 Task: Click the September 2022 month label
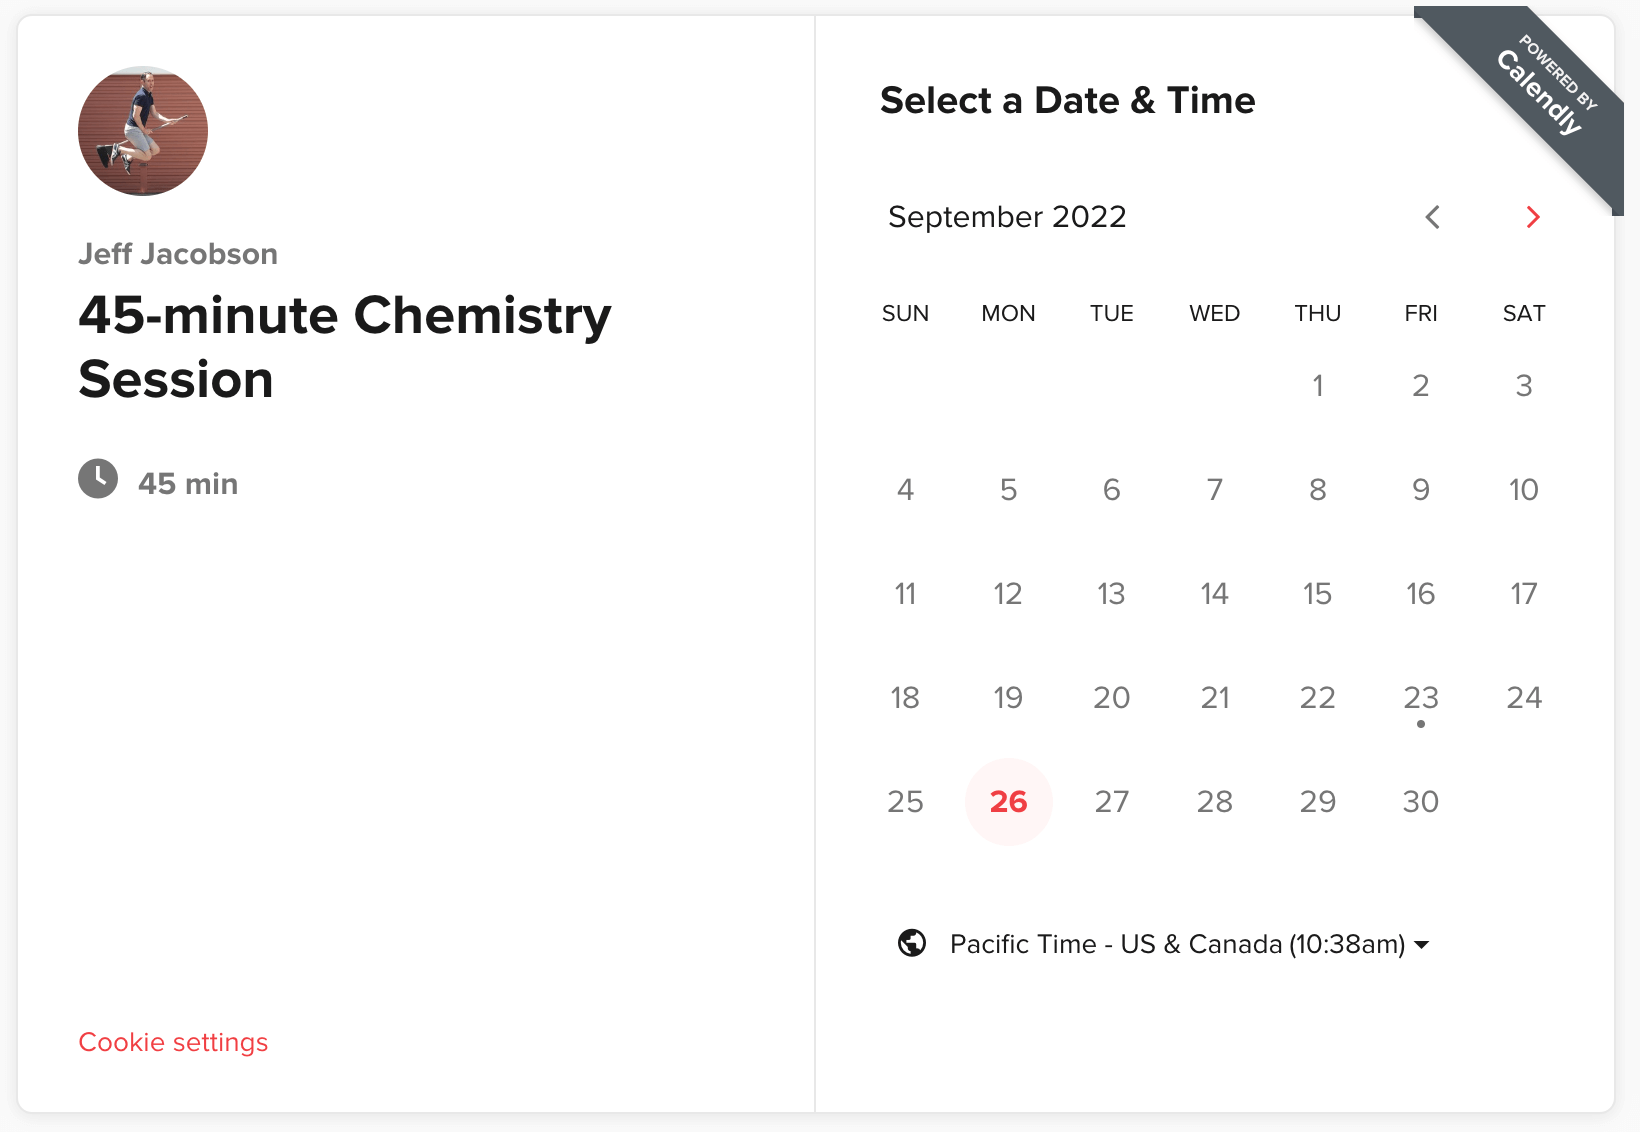(1007, 217)
